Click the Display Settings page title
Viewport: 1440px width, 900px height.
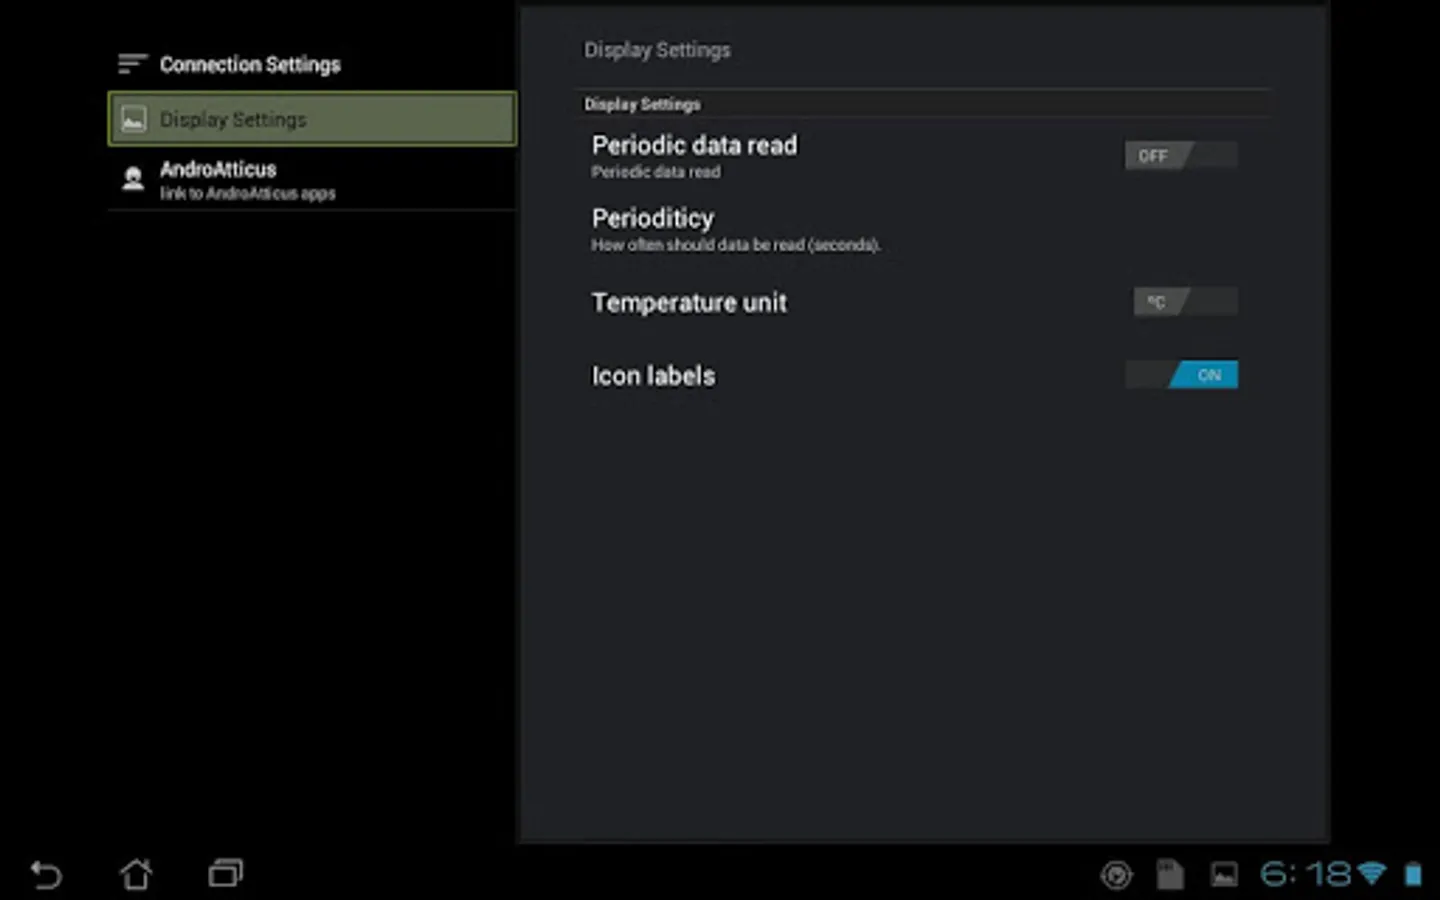coord(657,50)
